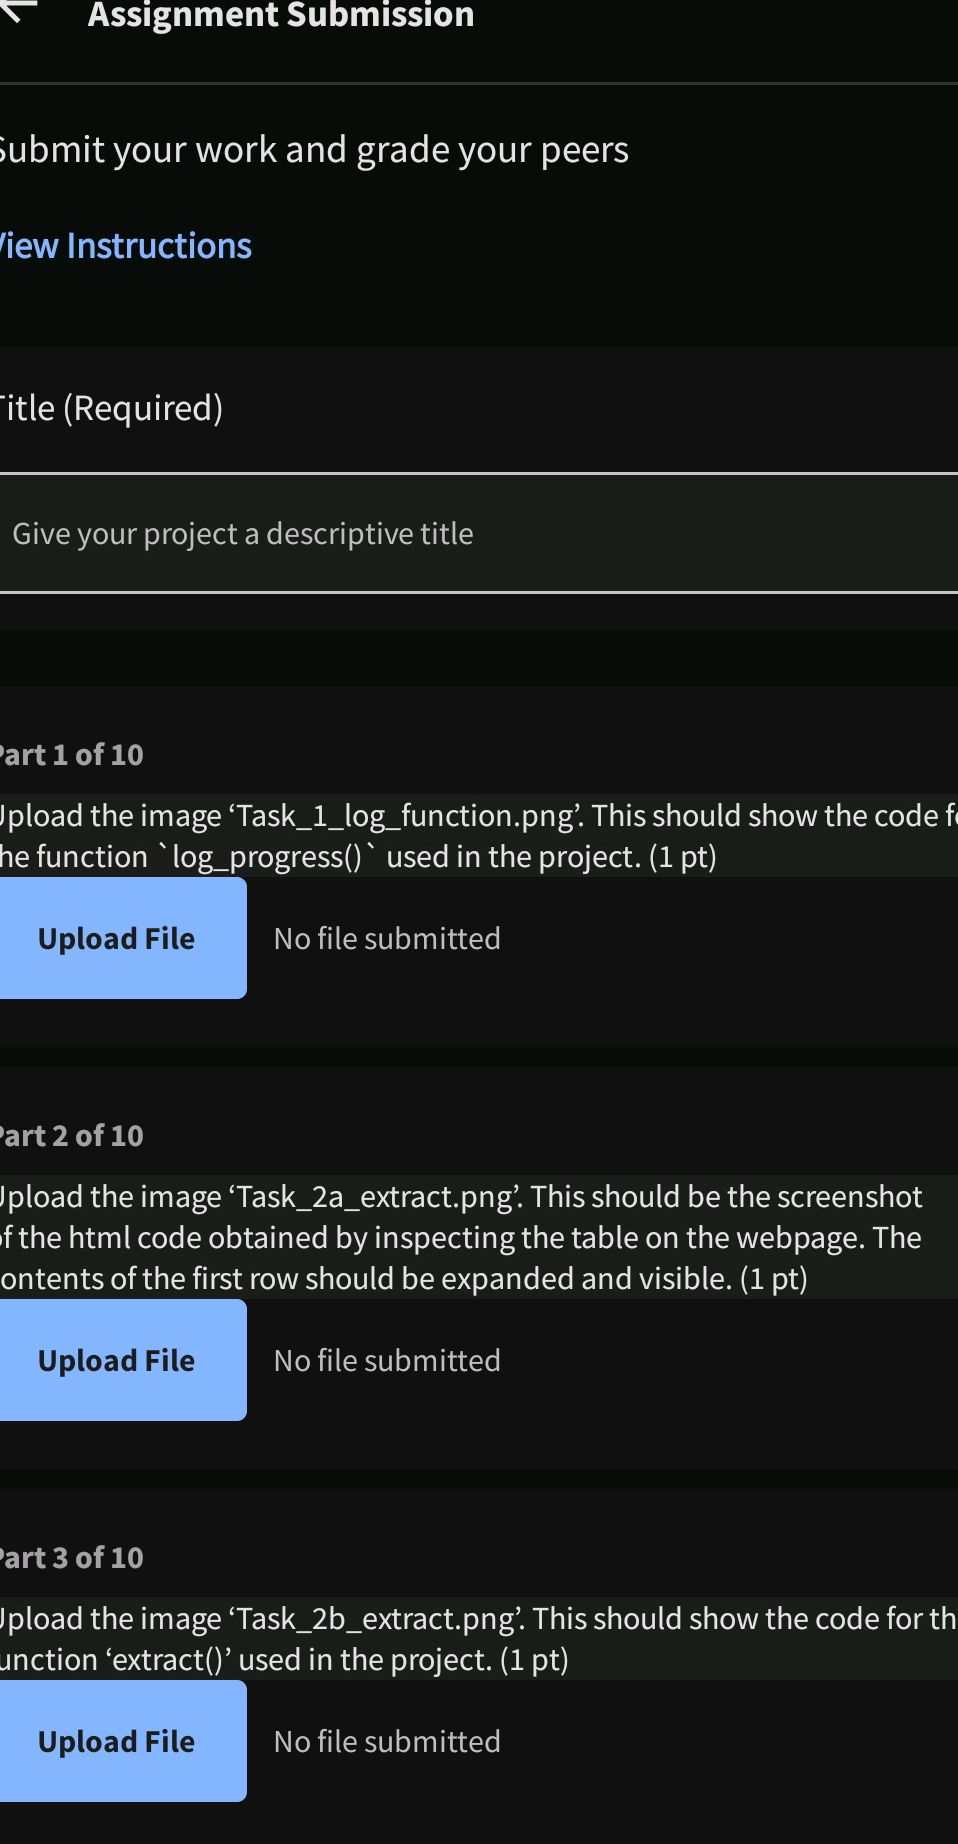
Task: Tap the back arrow in the header
Action: click(x=18, y=10)
